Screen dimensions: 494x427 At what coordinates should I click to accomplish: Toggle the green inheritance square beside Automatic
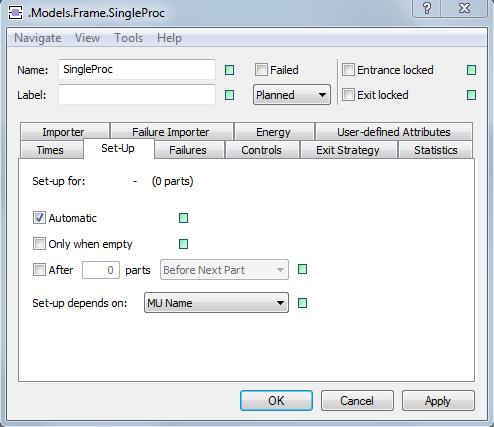pyautogui.click(x=183, y=218)
